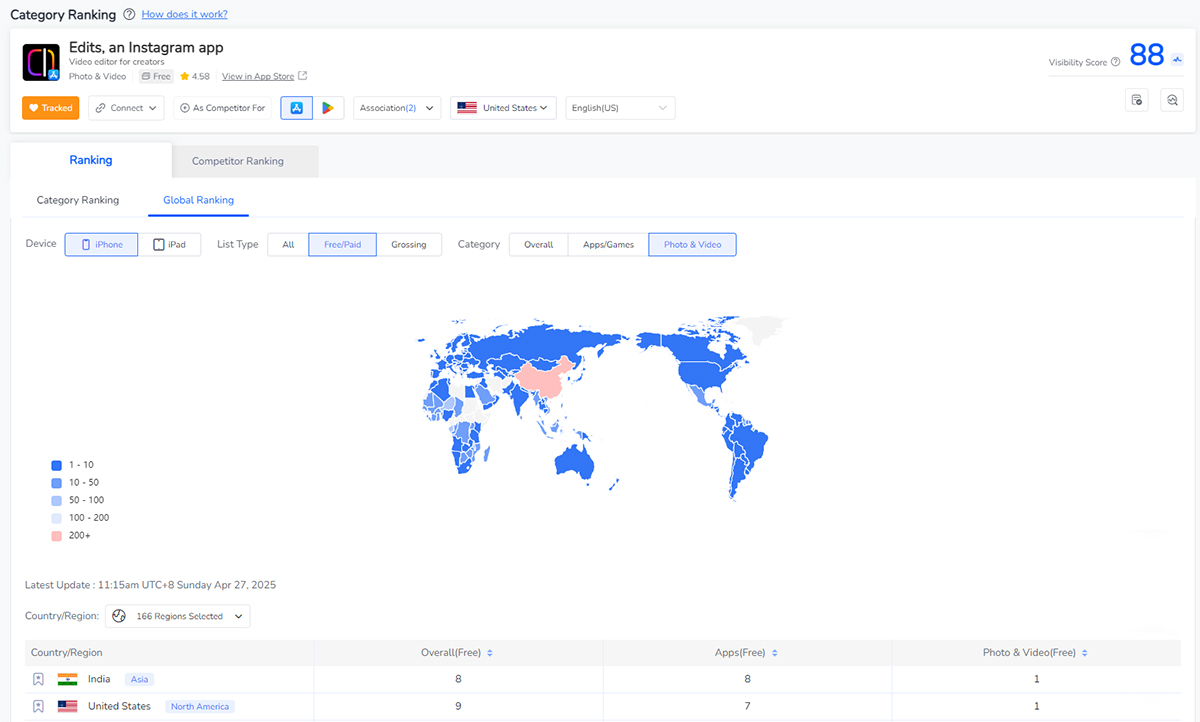
Task: Set list type to Free/Paid
Action: tap(343, 244)
